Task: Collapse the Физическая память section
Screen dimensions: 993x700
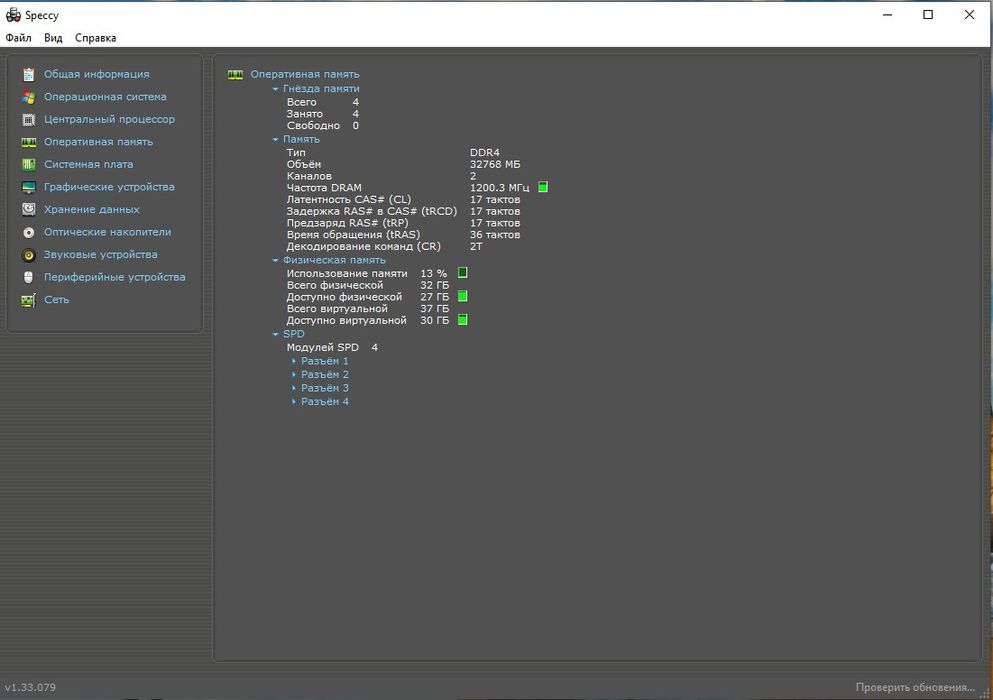Action: point(275,260)
